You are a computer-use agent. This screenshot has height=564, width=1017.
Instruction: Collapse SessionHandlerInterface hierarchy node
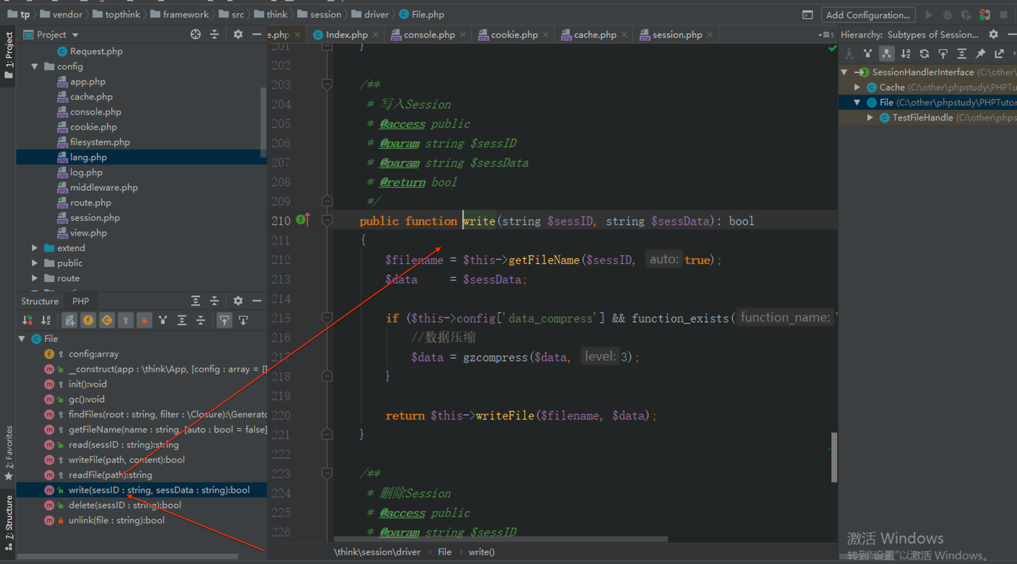[844, 72]
